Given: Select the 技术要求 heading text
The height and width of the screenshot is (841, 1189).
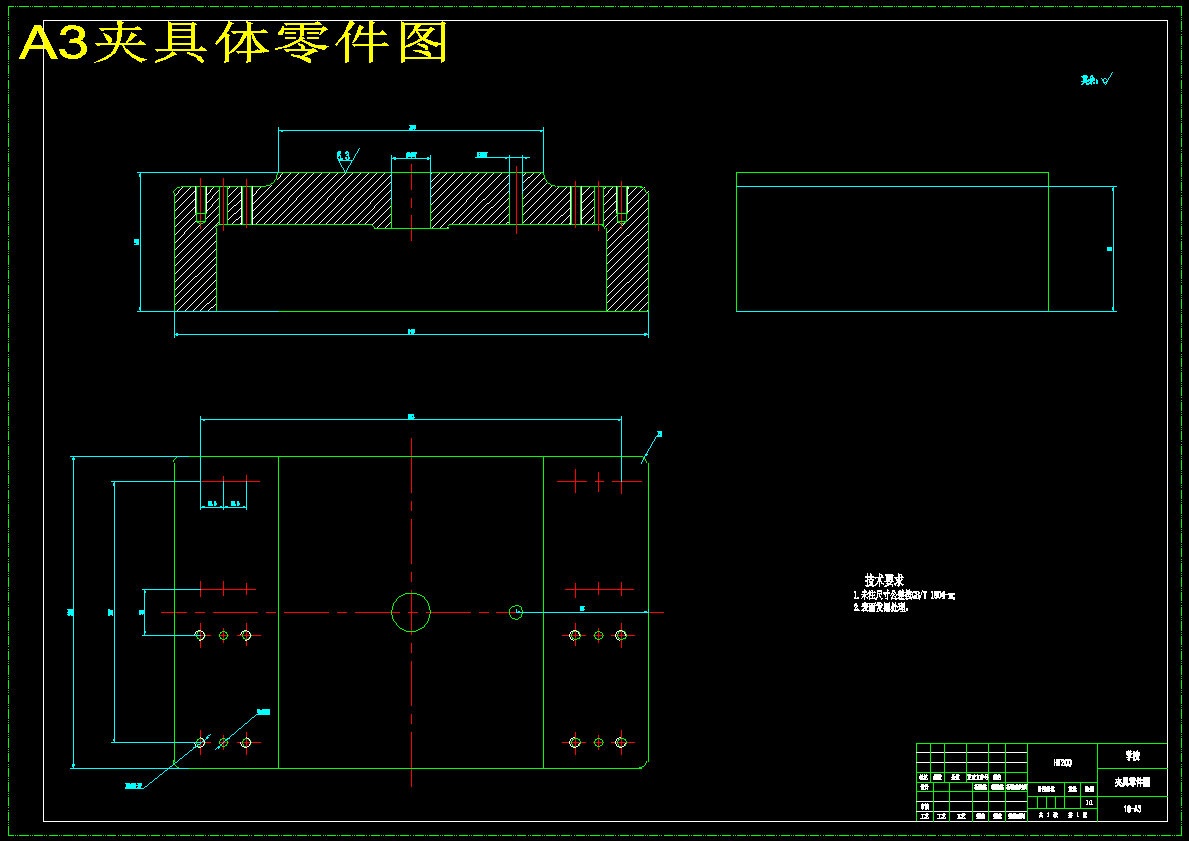Looking at the screenshot, I should click(x=884, y=579).
